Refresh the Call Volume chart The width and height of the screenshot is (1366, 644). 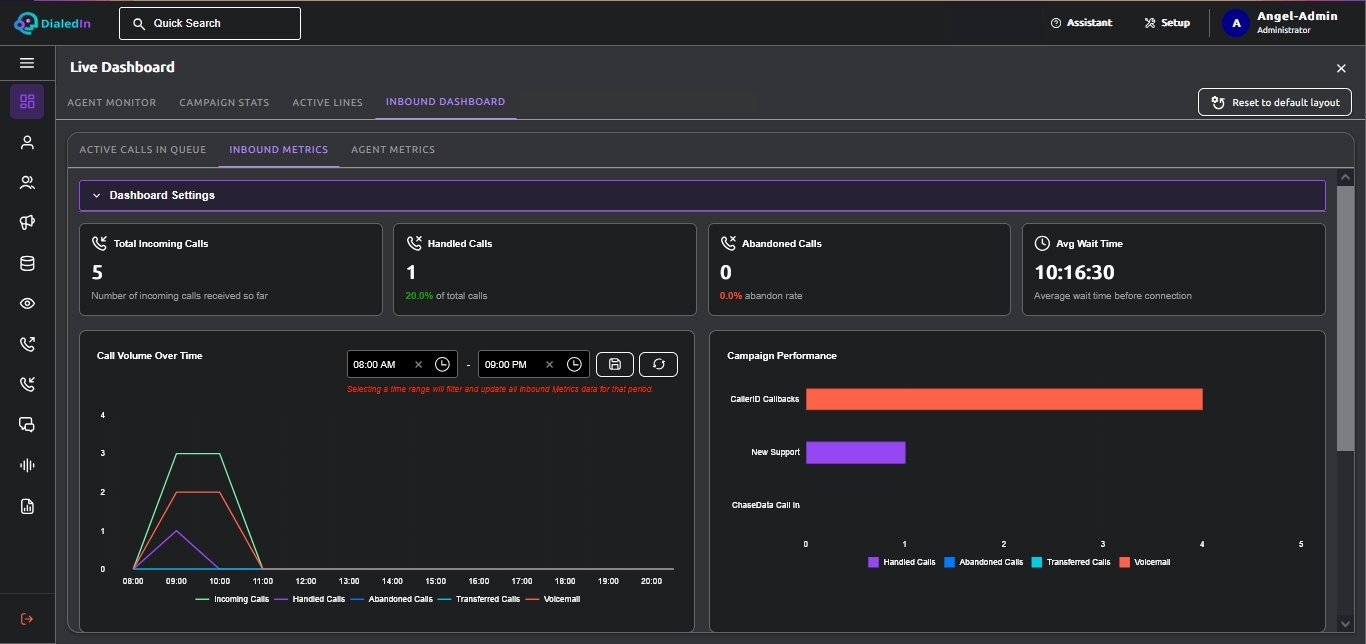click(x=659, y=364)
